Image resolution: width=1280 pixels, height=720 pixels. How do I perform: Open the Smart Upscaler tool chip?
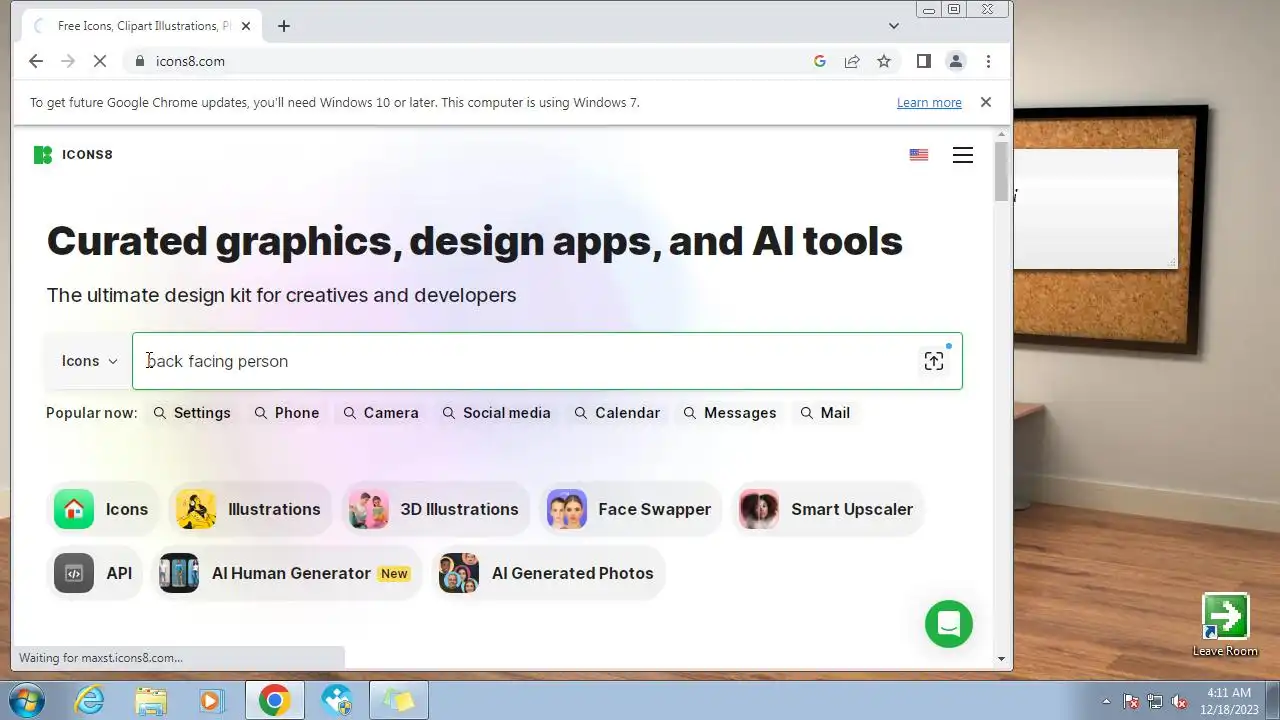coord(826,509)
